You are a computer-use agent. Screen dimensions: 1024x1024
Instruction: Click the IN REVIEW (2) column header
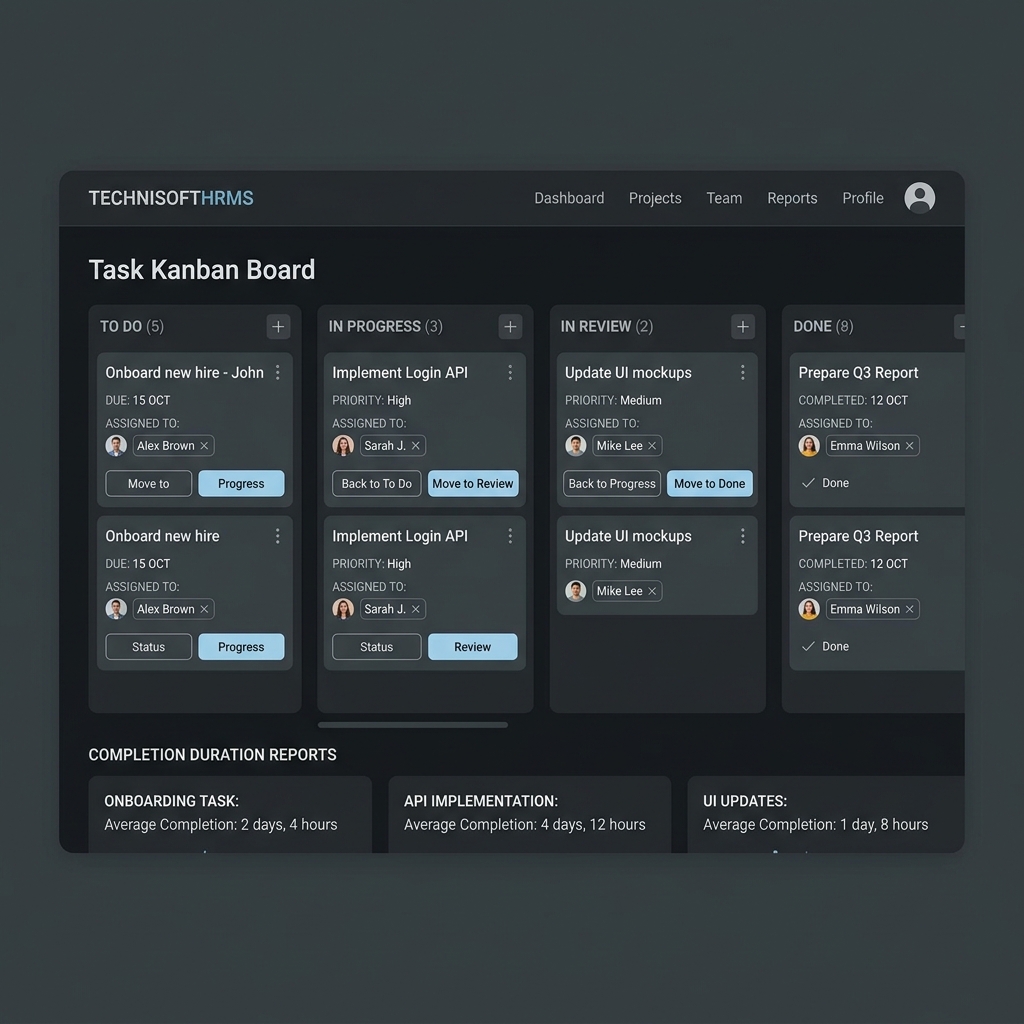click(607, 327)
